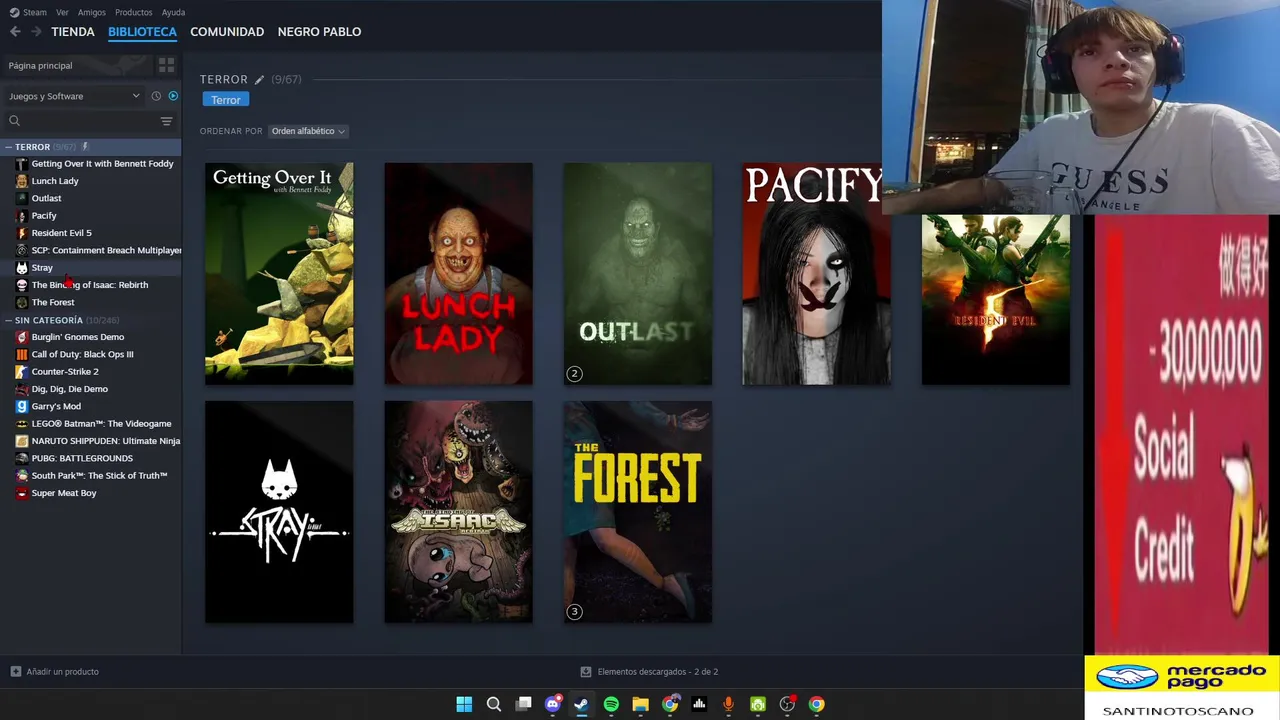This screenshot has width=1280, height=720.
Task: Select Stray in sidebar list
Action: tap(91, 268)
